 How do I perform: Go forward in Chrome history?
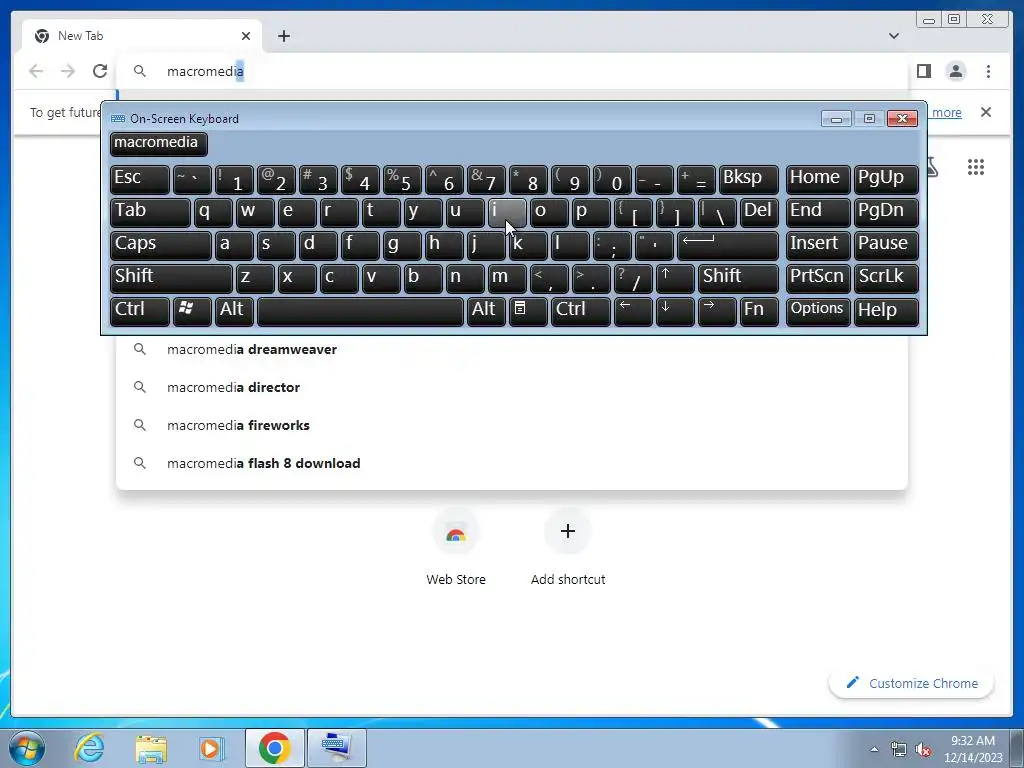68,71
